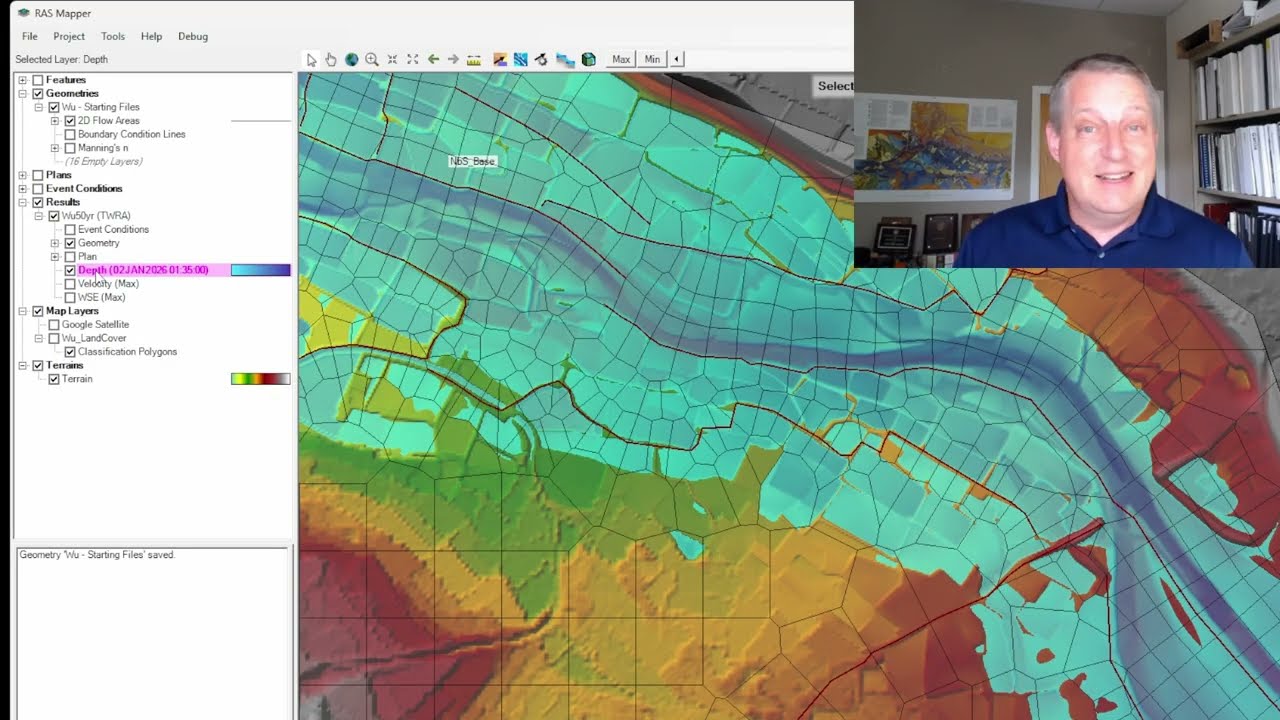Click the blue particle tracing icon
Screen dimensions: 1280x720
click(x=520, y=60)
